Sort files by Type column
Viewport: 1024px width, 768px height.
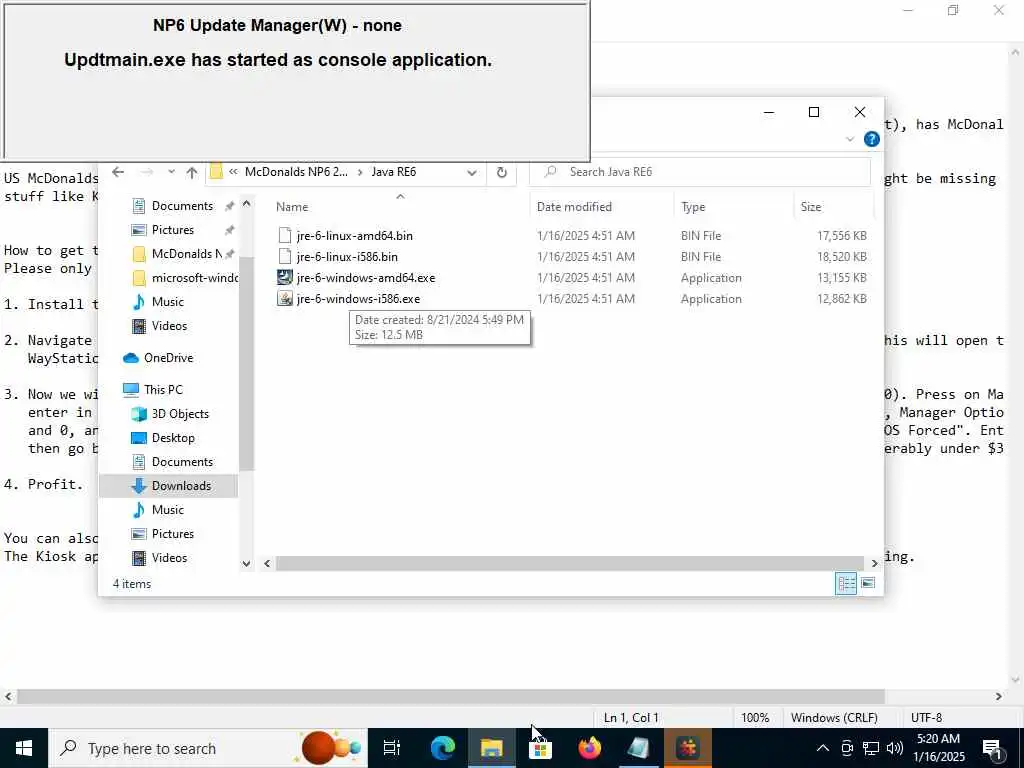click(x=693, y=207)
